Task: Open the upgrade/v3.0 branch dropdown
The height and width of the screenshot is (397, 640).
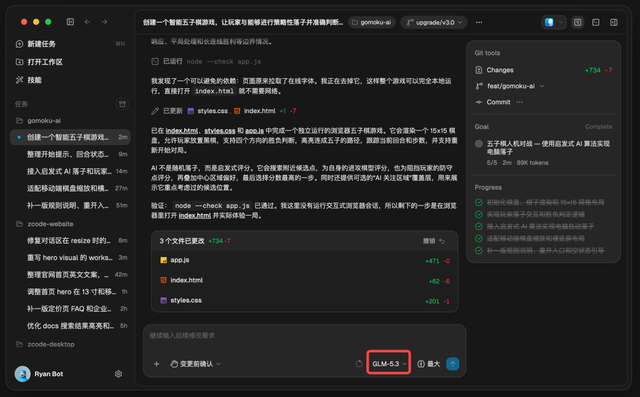Action: (433, 22)
